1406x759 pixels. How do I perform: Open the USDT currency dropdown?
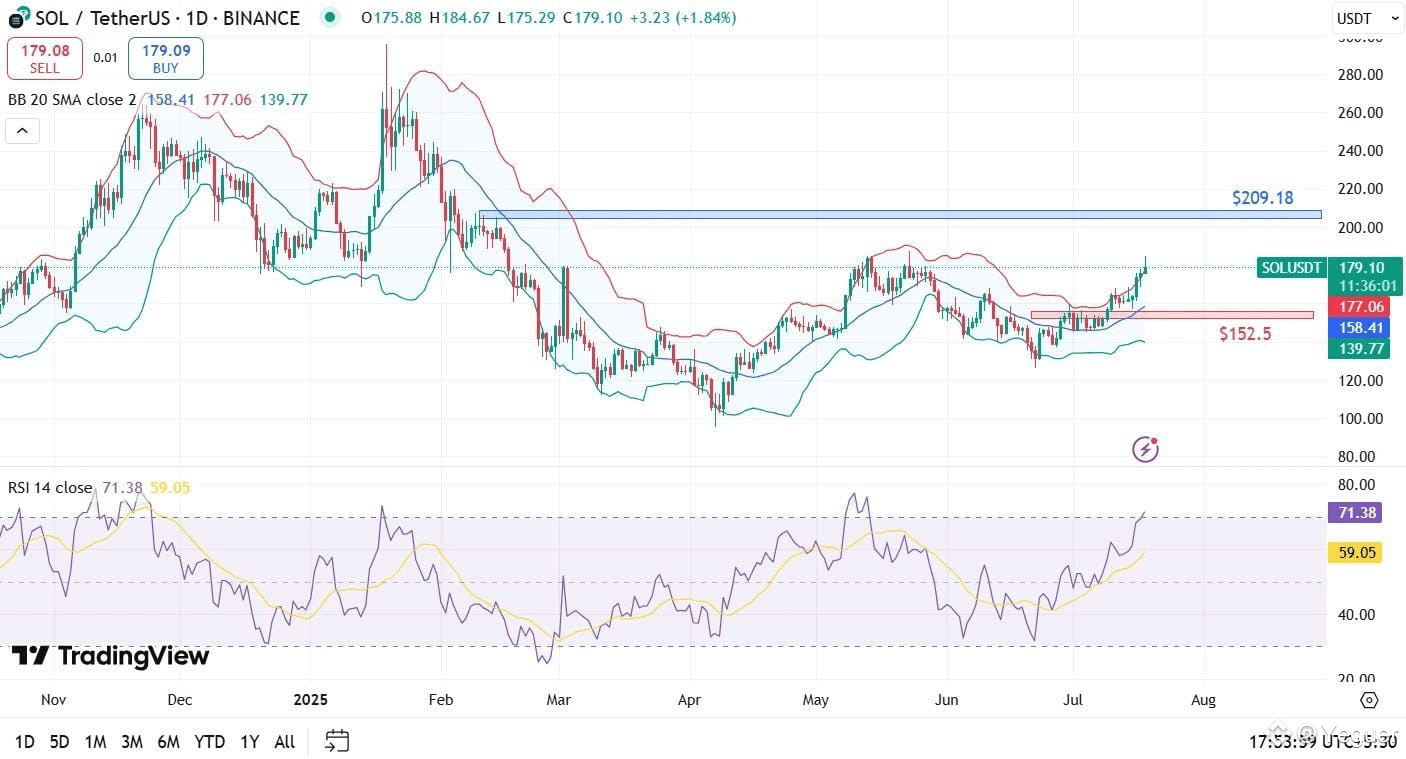1369,18
